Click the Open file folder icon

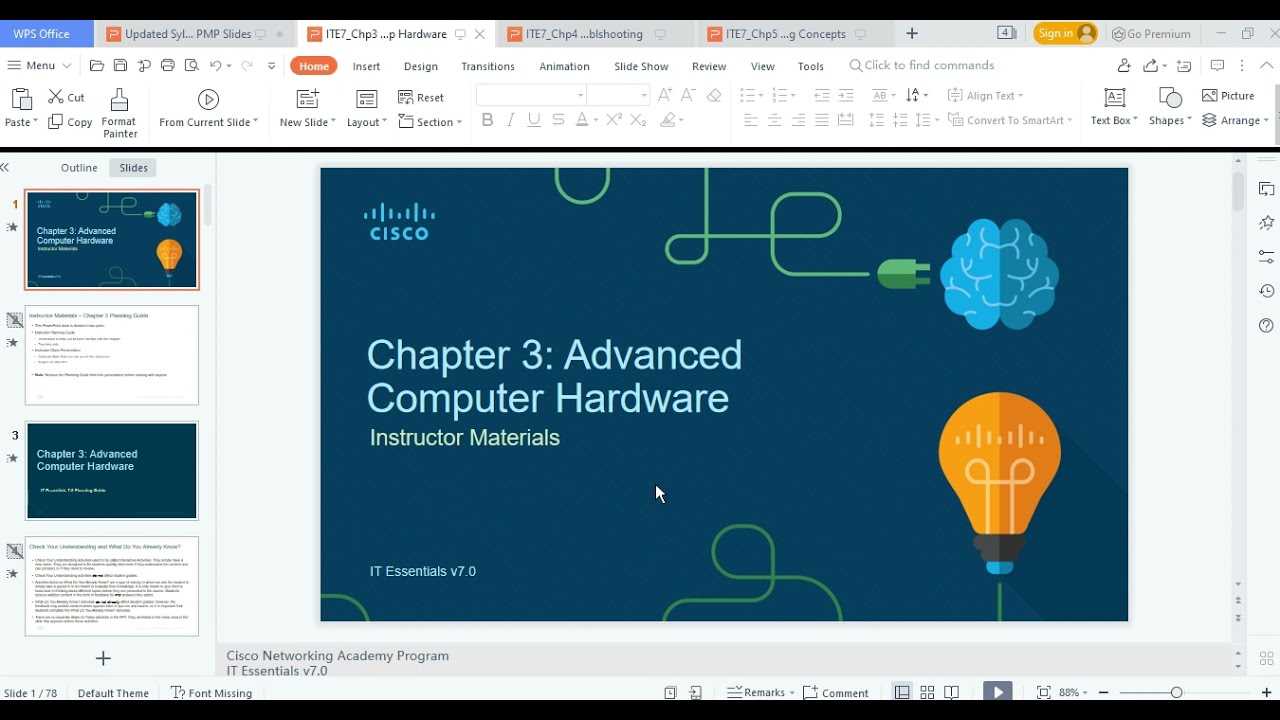[x=96, y=66]
